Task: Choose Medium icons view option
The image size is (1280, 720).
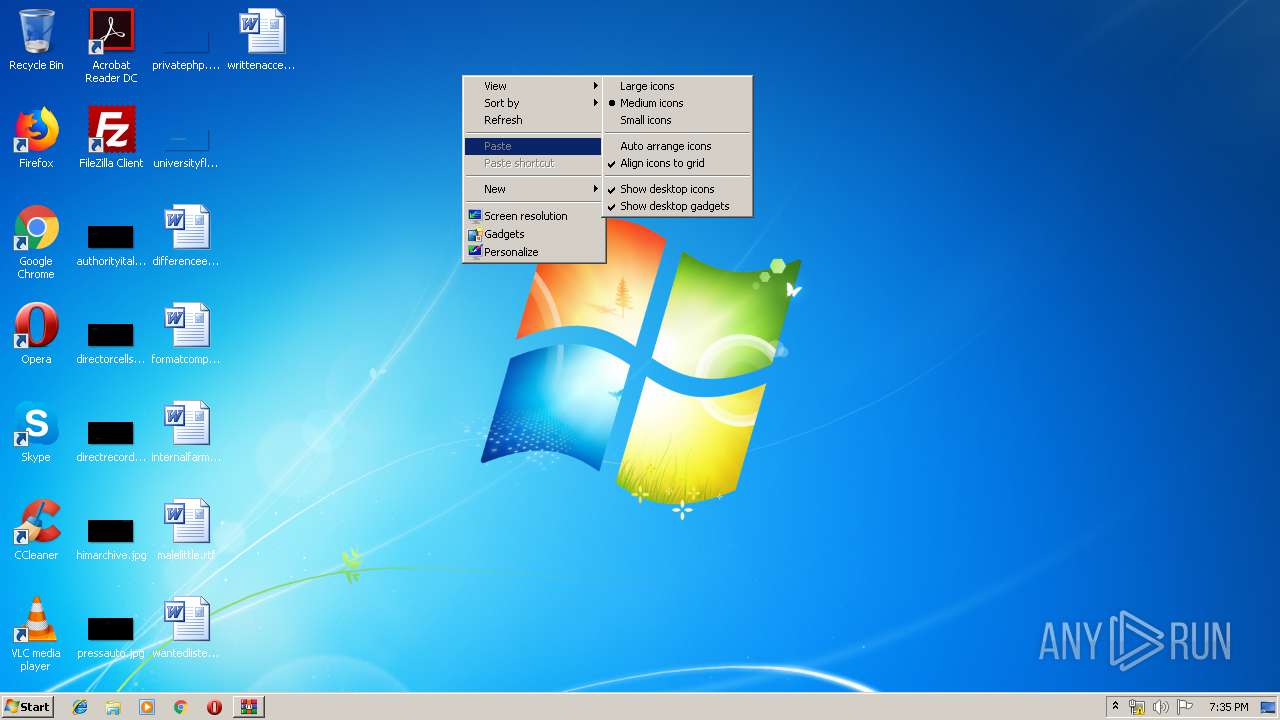Action: coord(677,103)
